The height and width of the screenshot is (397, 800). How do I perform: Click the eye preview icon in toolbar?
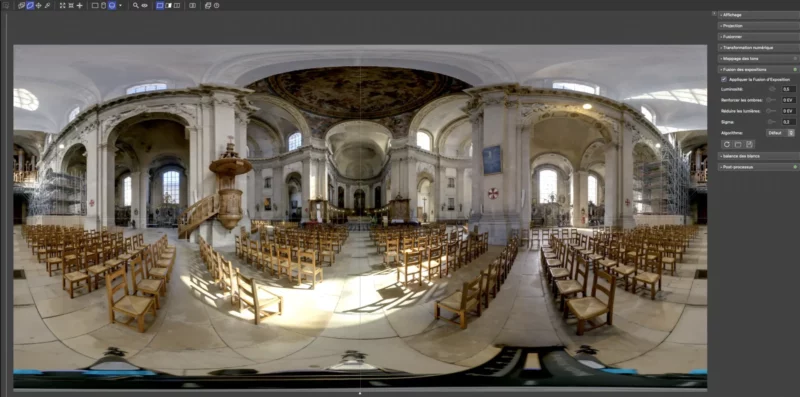(144, 6)
